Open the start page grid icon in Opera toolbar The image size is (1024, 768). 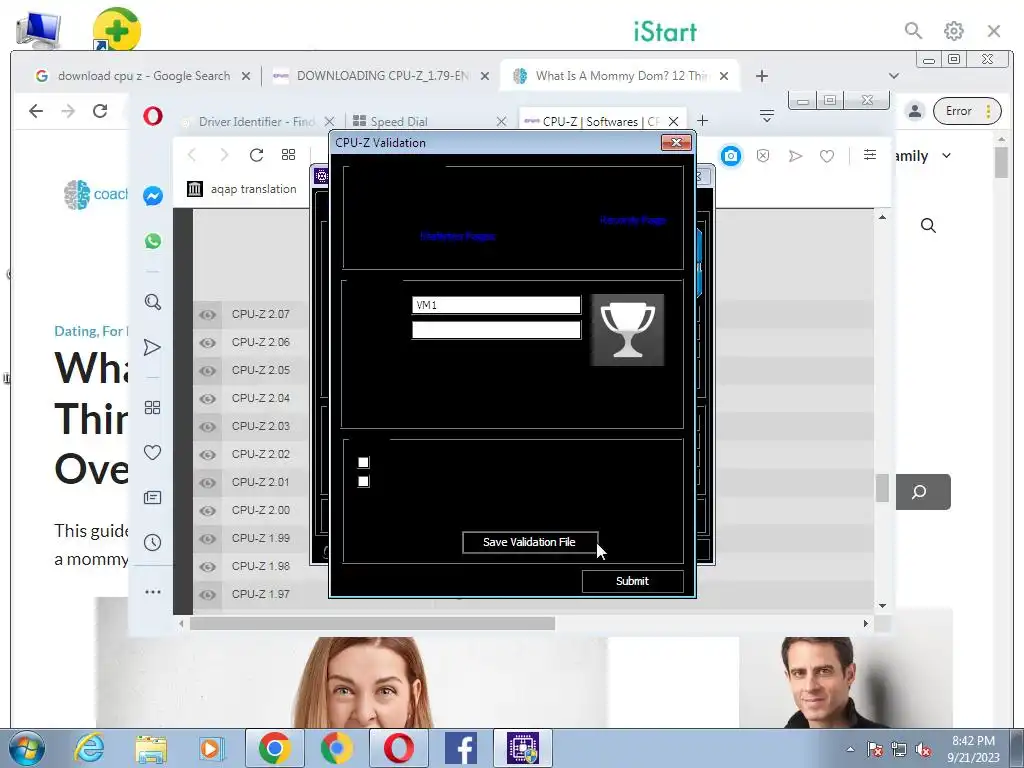[288, 155]
